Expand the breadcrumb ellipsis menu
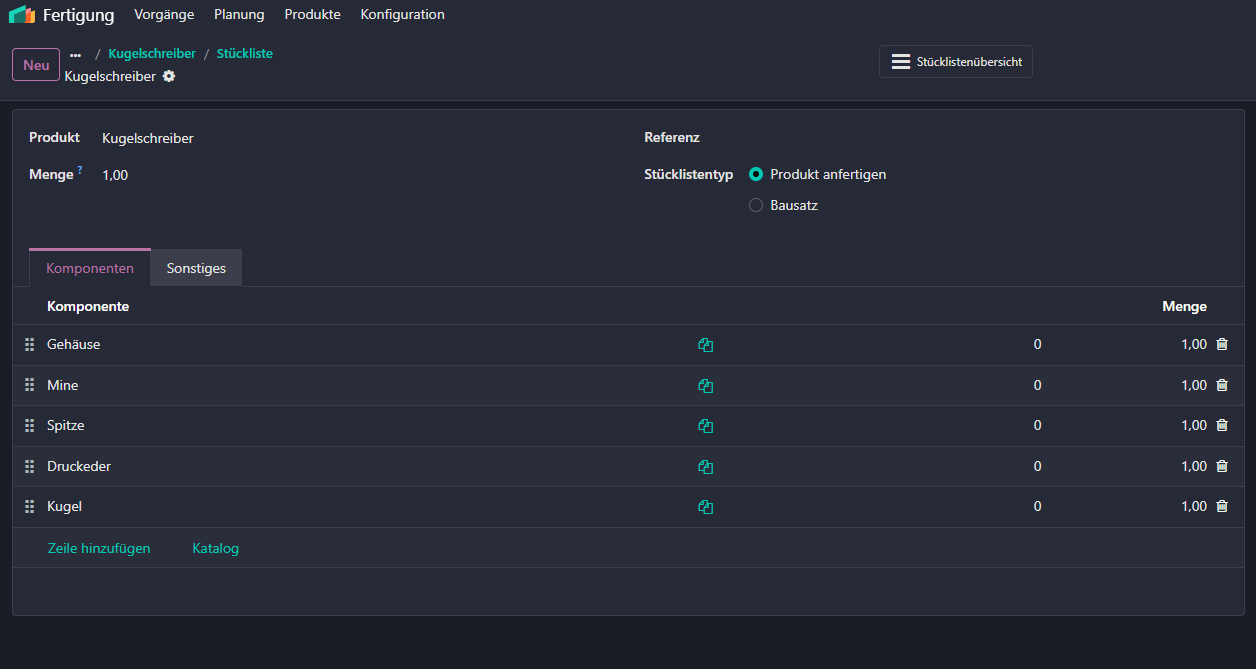The image size is (1256, 669). coord(76,54)
